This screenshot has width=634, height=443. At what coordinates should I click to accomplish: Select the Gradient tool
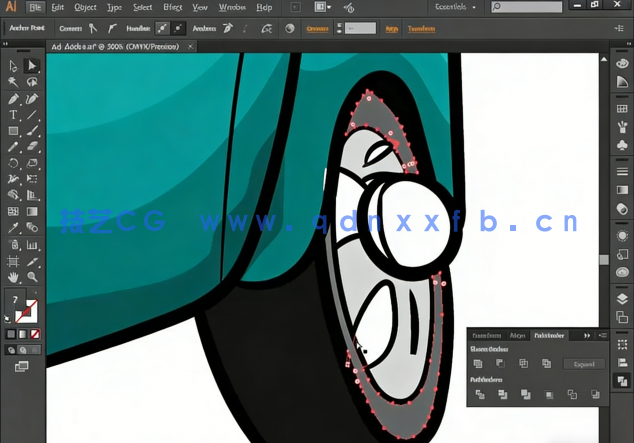click(x=32, y=211)
